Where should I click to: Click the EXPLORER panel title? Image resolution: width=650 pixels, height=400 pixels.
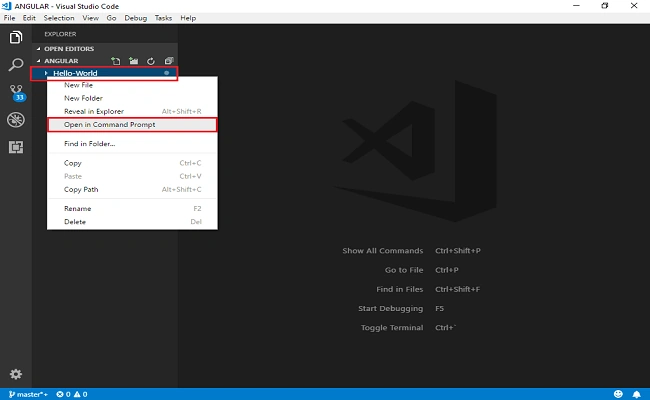(60, 34)
